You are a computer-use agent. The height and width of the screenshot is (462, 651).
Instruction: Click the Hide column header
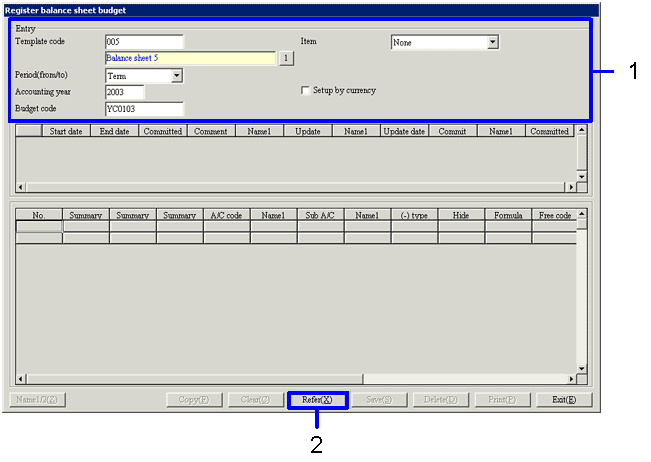click(461, 215)
